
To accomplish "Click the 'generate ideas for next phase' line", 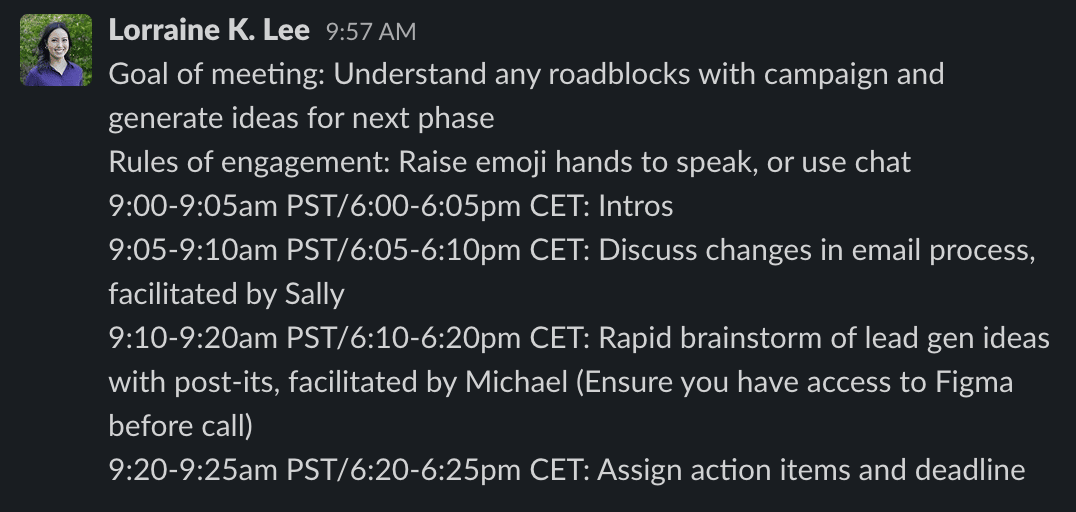I will coord(301,119).
